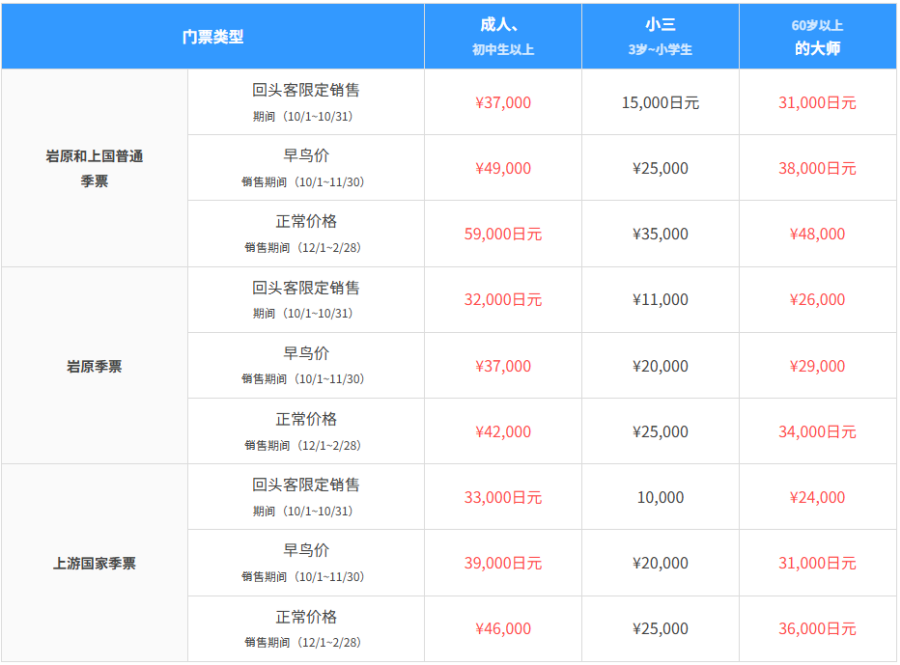
Task: Select the 岩原季票 row group label
Action: point(94,366)
